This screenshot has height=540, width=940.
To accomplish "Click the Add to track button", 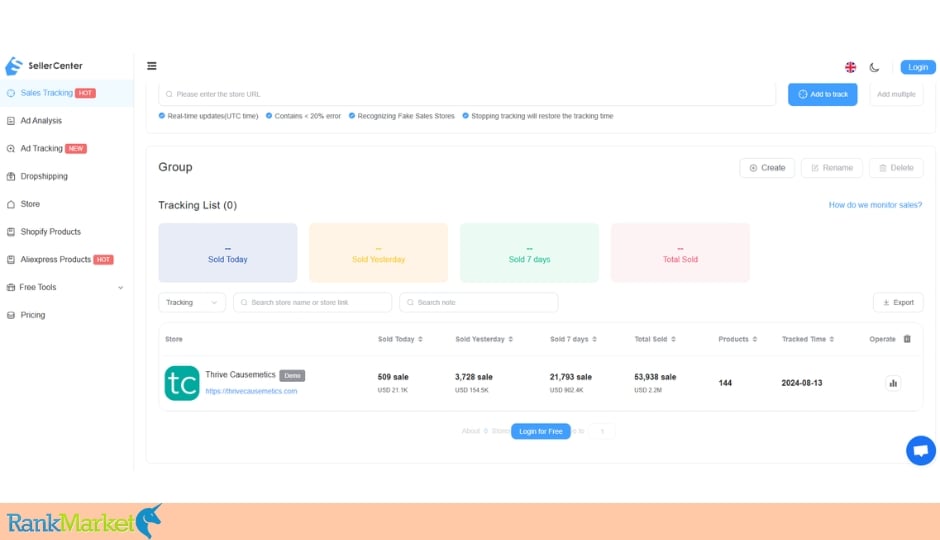I will coord(822,94).
